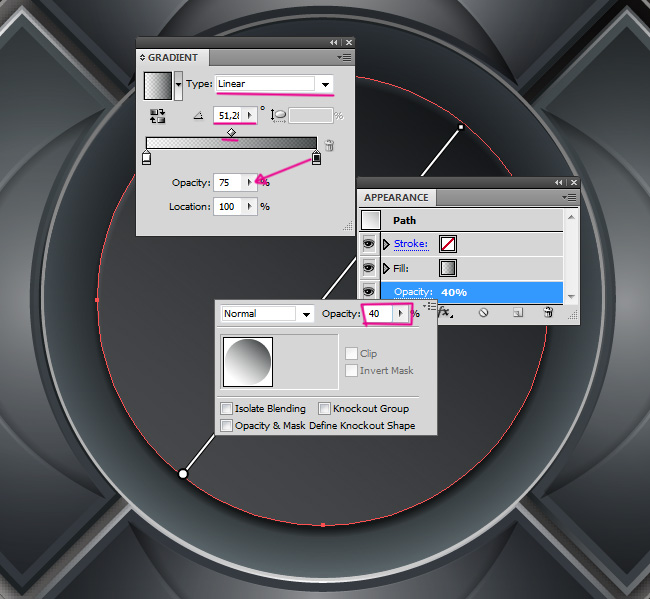
Task: Click the Transparency Opacity field showing 40
Action: (x=378, y=313)
